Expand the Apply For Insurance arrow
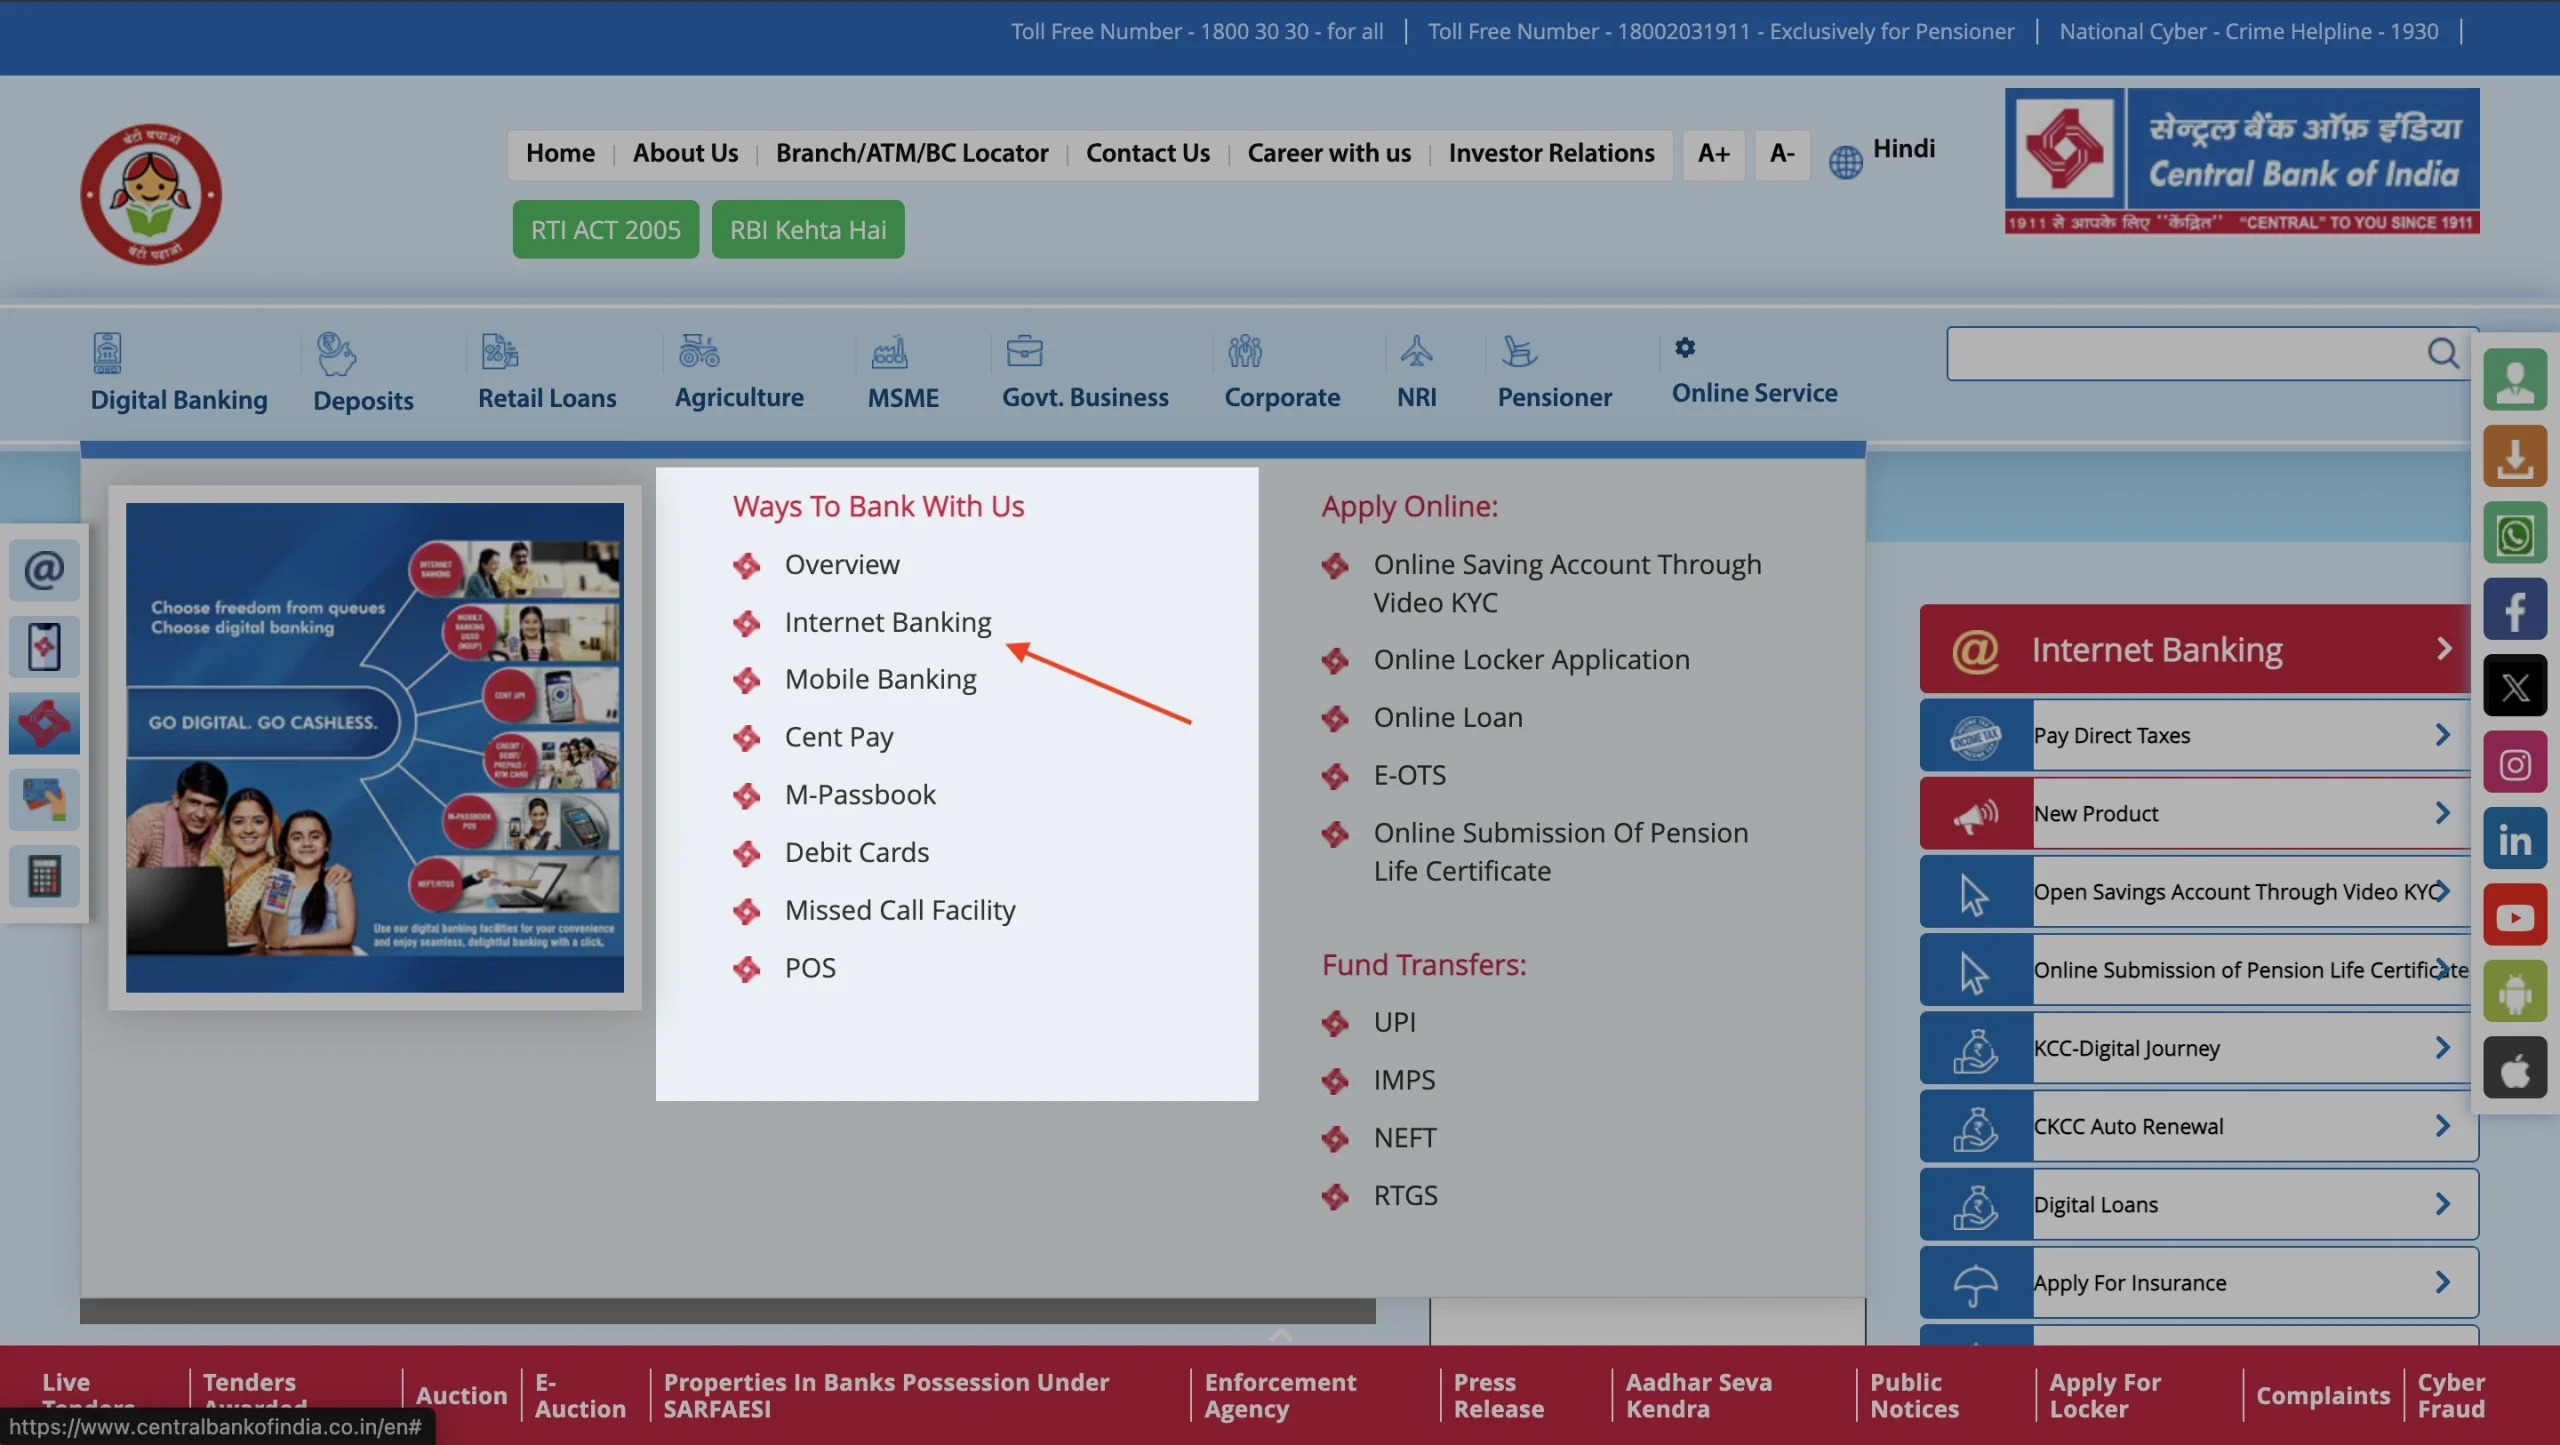 [x=2443, y=1281]
